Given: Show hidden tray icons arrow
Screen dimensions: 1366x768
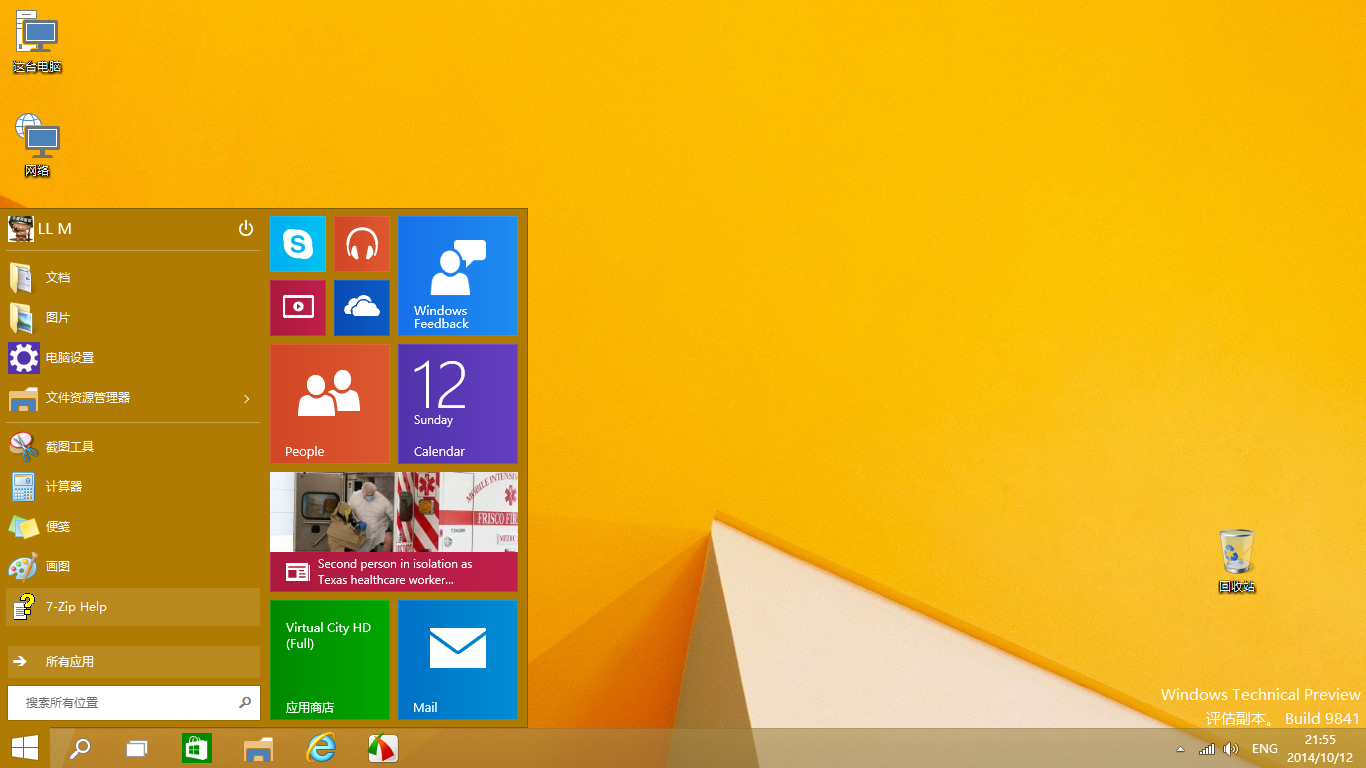Looking at the screenshot, I should coord(1181,749).
